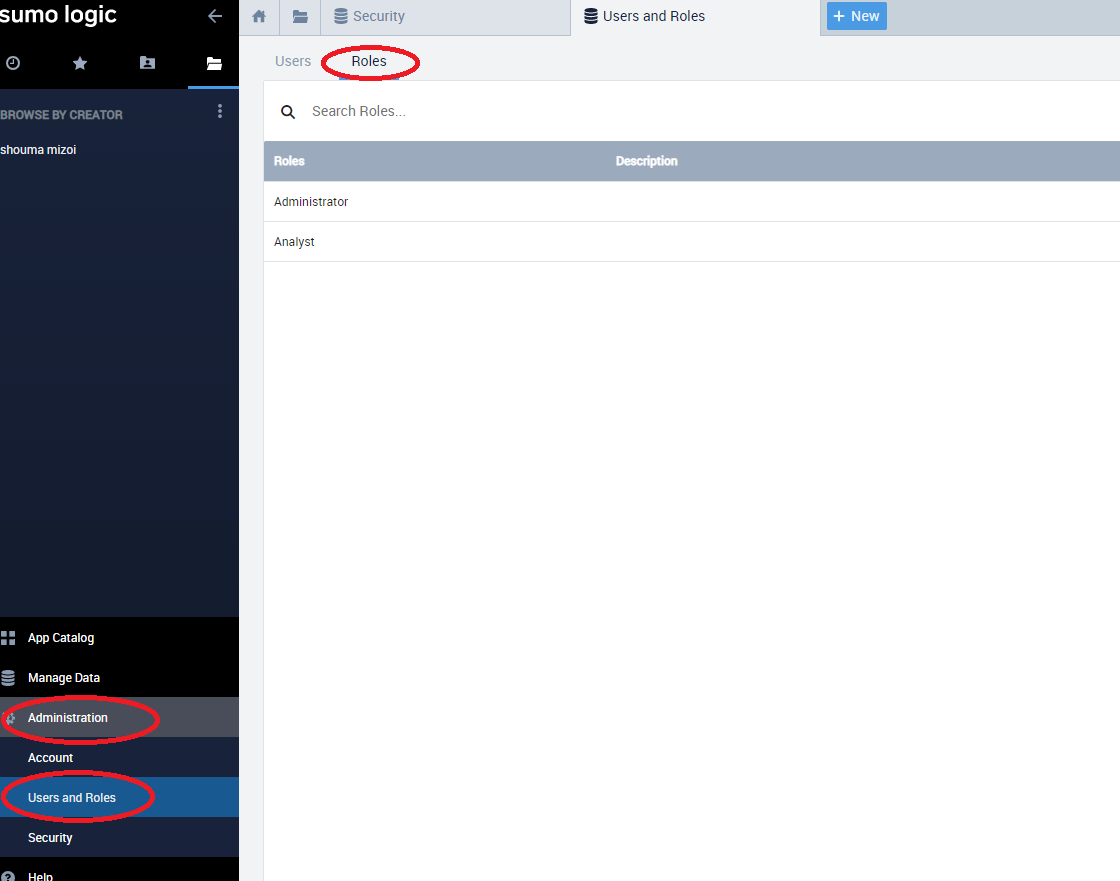
Task: Click the + New button
Action: click(856, 16)
